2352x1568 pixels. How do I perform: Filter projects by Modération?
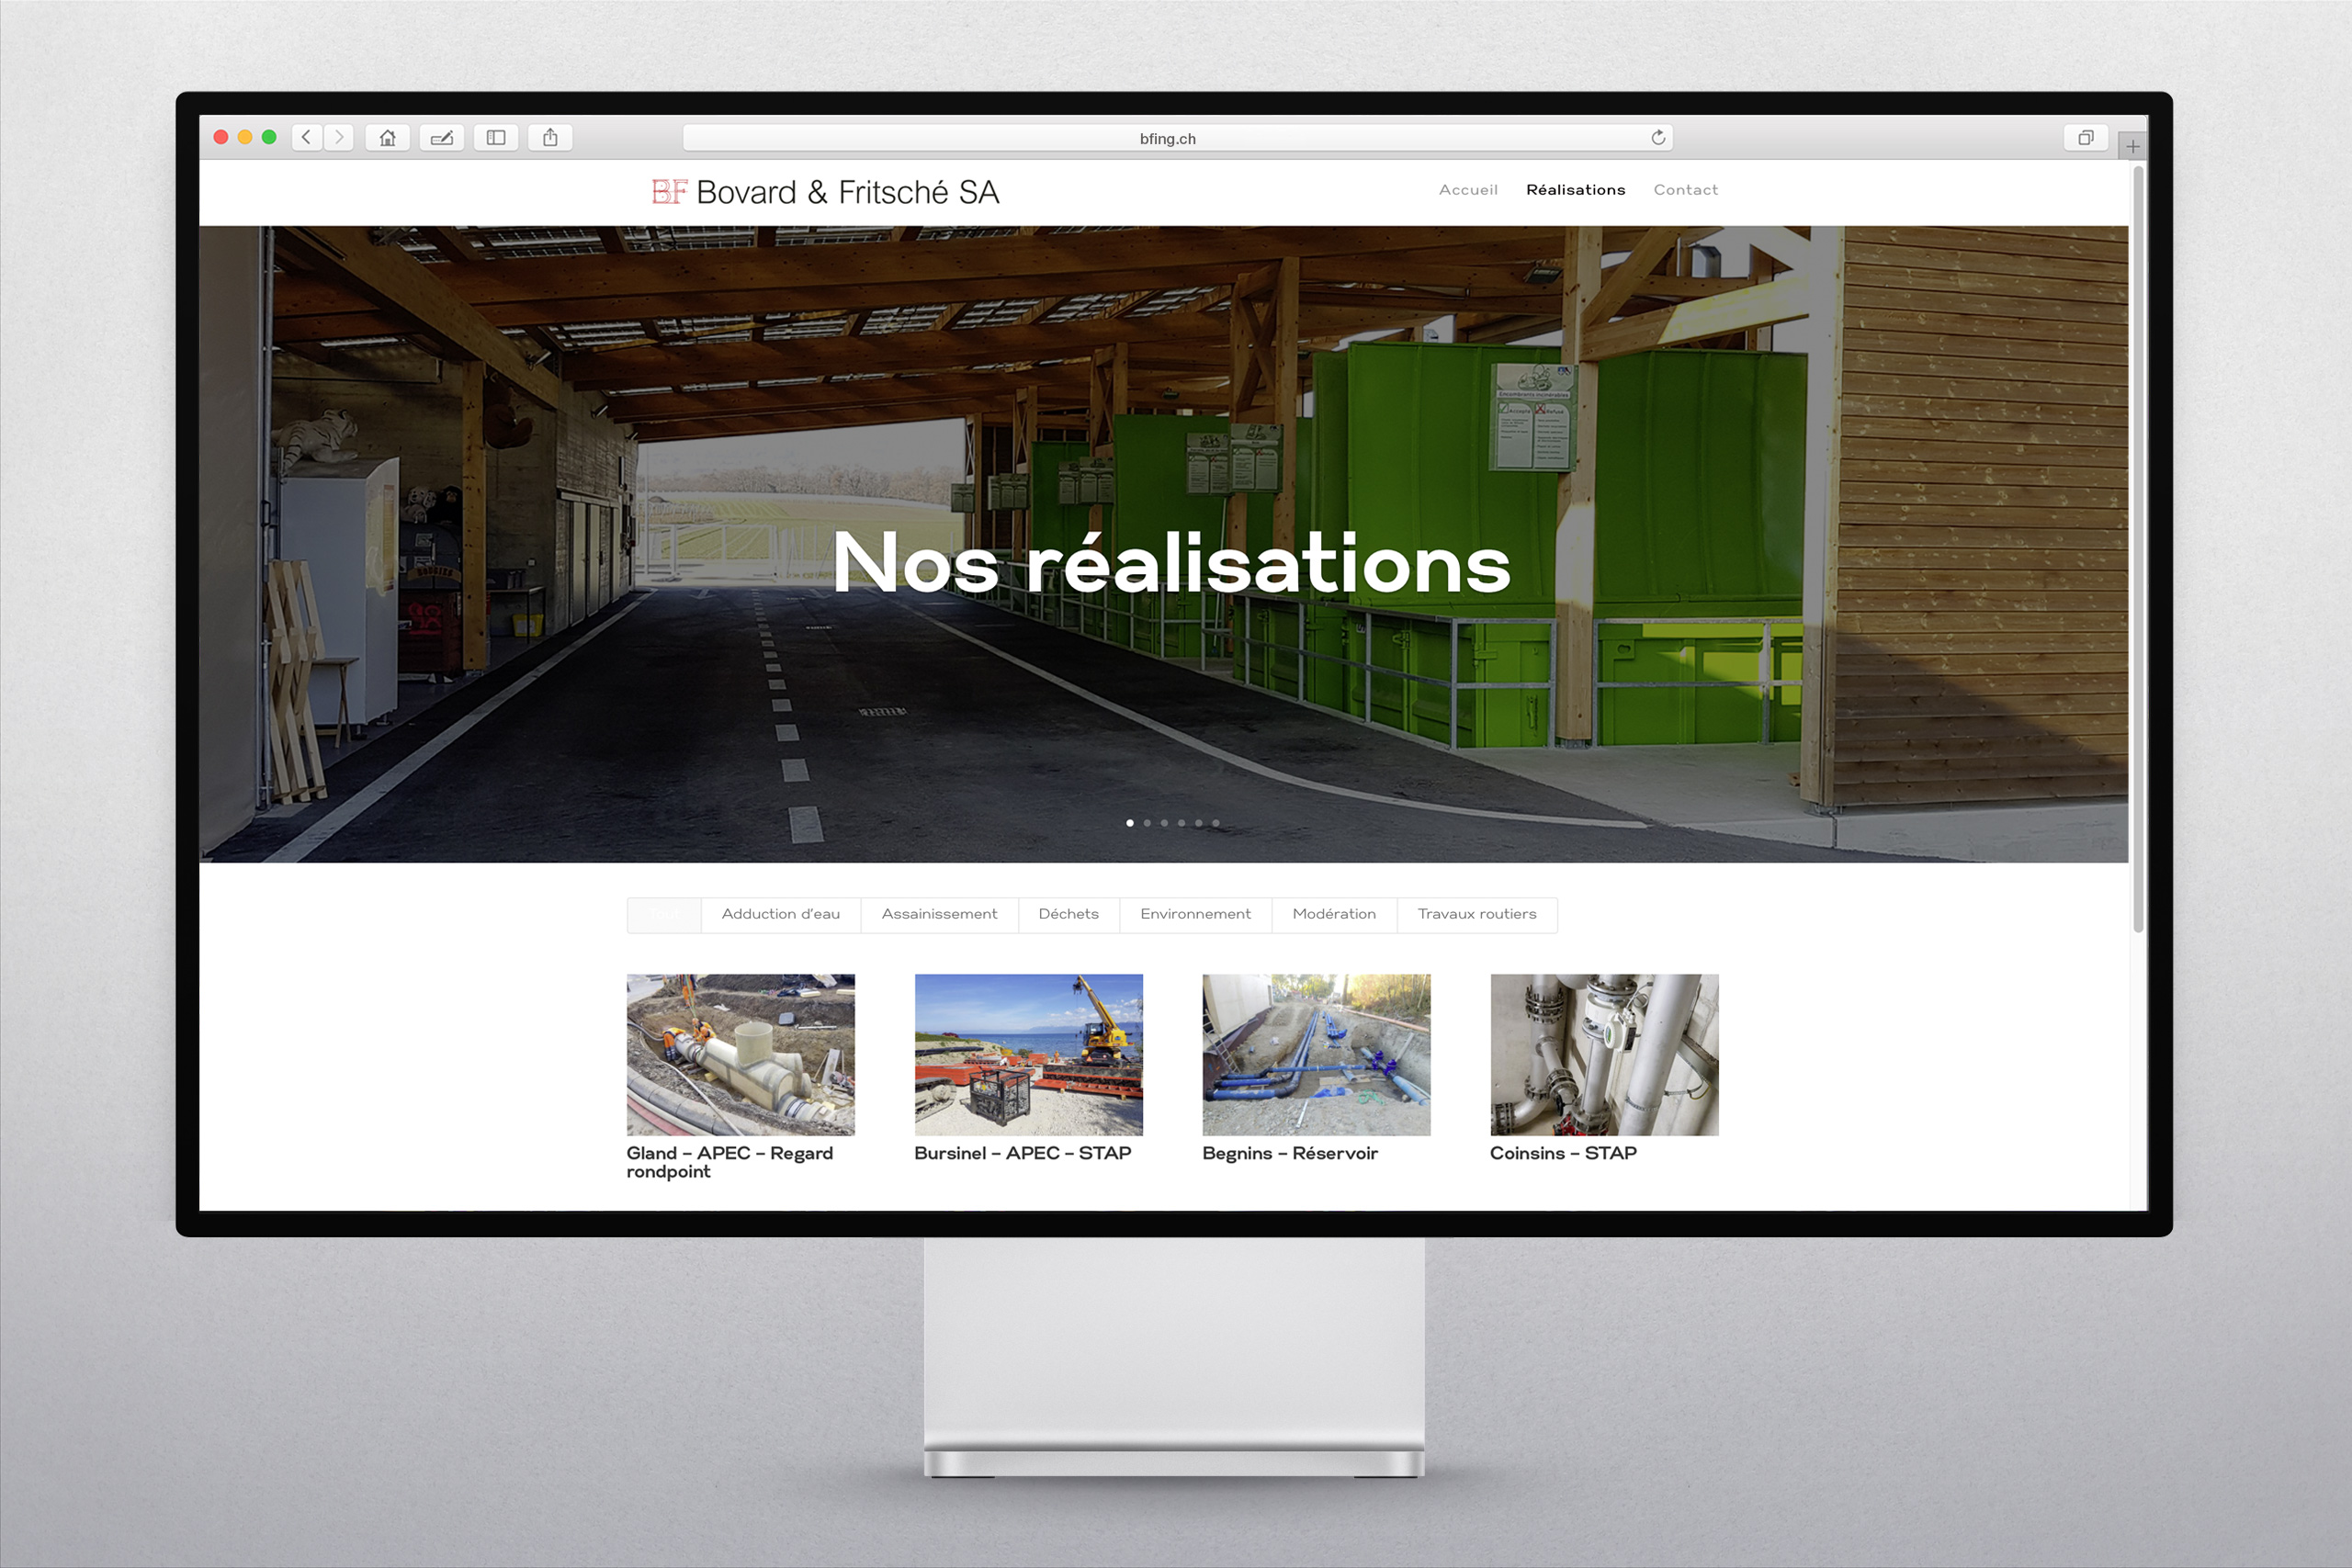[x=1335, y=915]
